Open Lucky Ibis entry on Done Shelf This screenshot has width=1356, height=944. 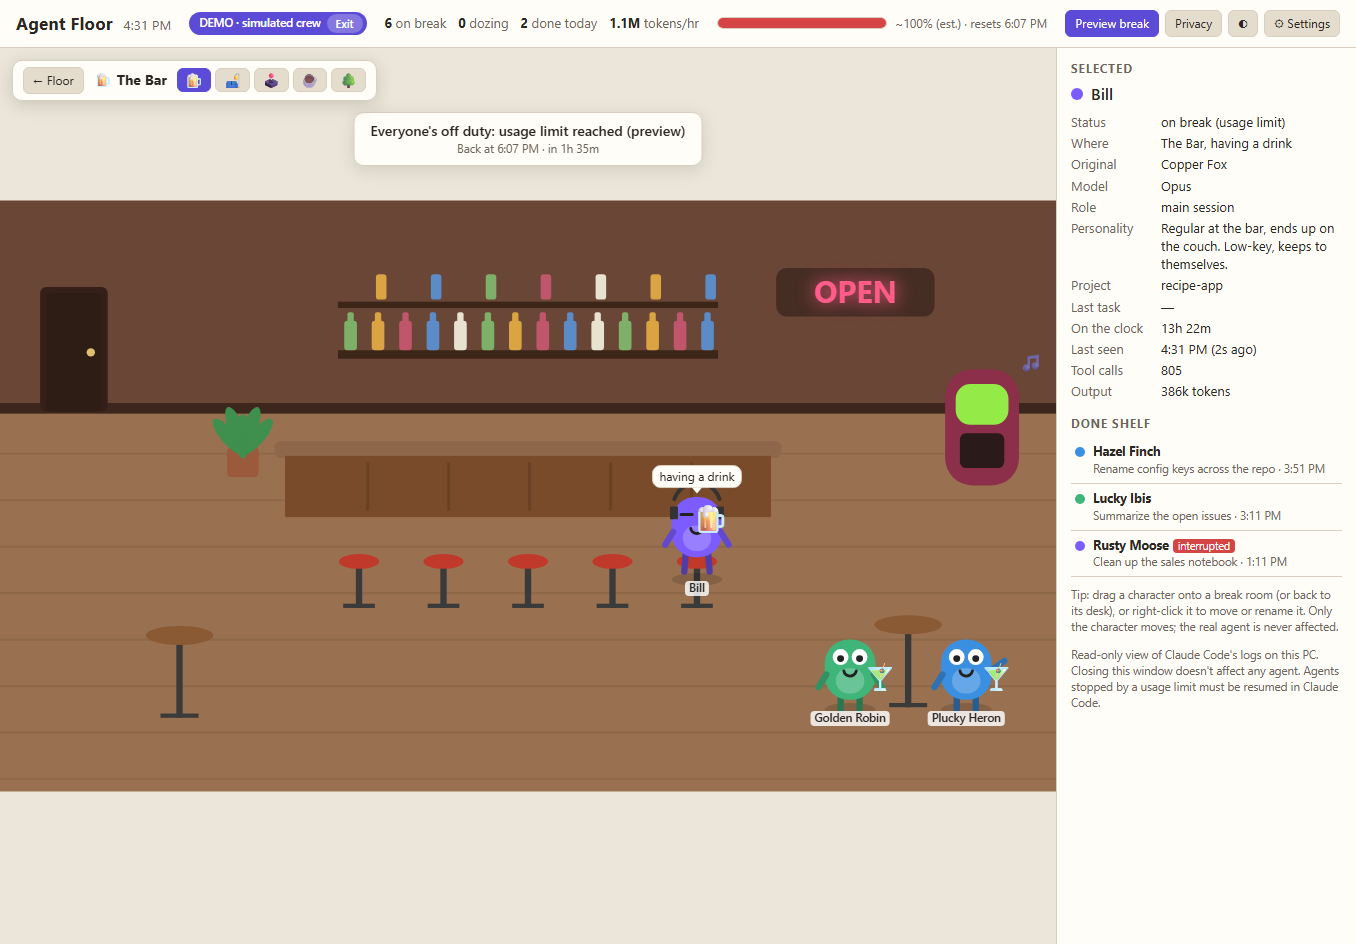1206,507
